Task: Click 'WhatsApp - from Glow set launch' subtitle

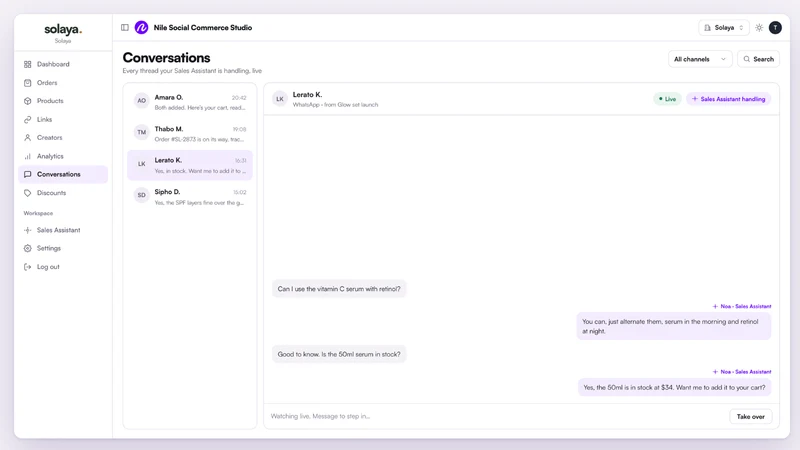Action: pyautogui.click(x=335, y=105)
